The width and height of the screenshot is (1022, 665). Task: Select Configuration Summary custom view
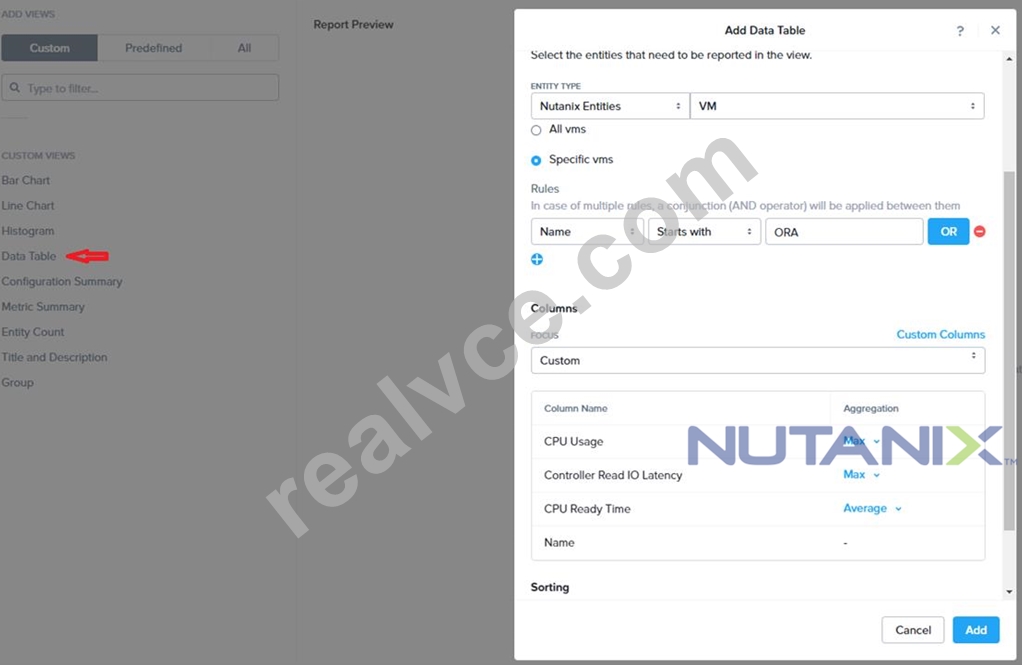coord(62,282)
